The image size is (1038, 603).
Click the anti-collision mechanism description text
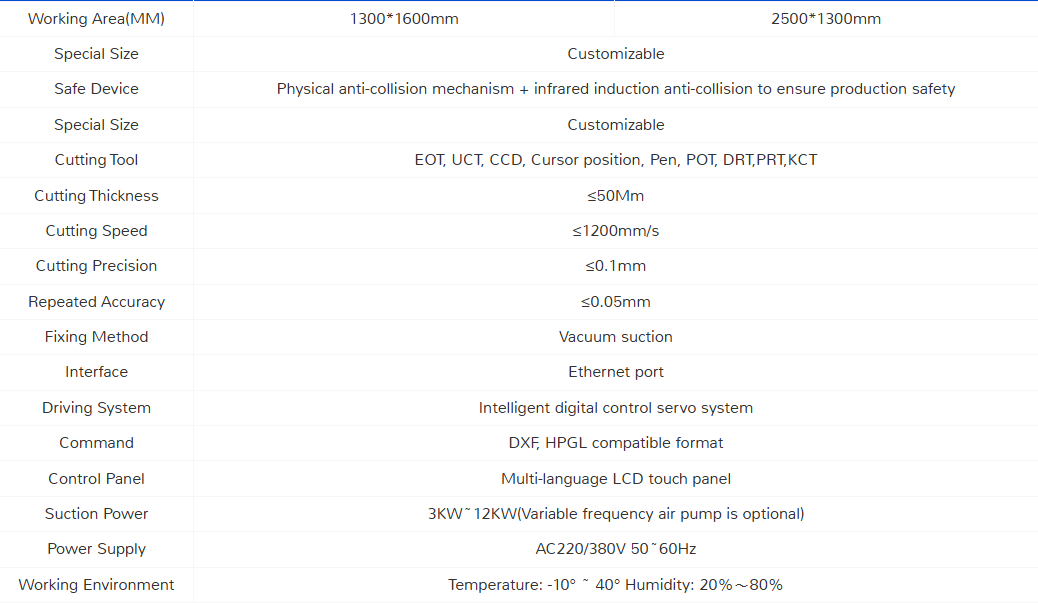pos(615,89)
